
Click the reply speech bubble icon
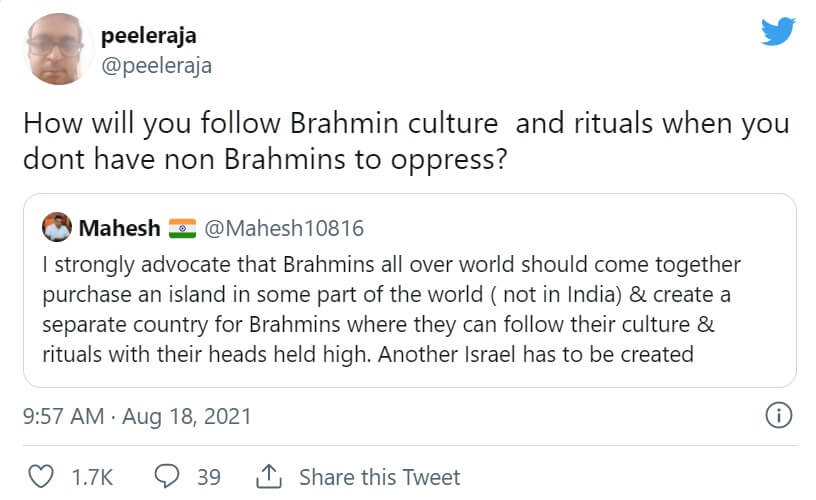(x=166, y=477)
